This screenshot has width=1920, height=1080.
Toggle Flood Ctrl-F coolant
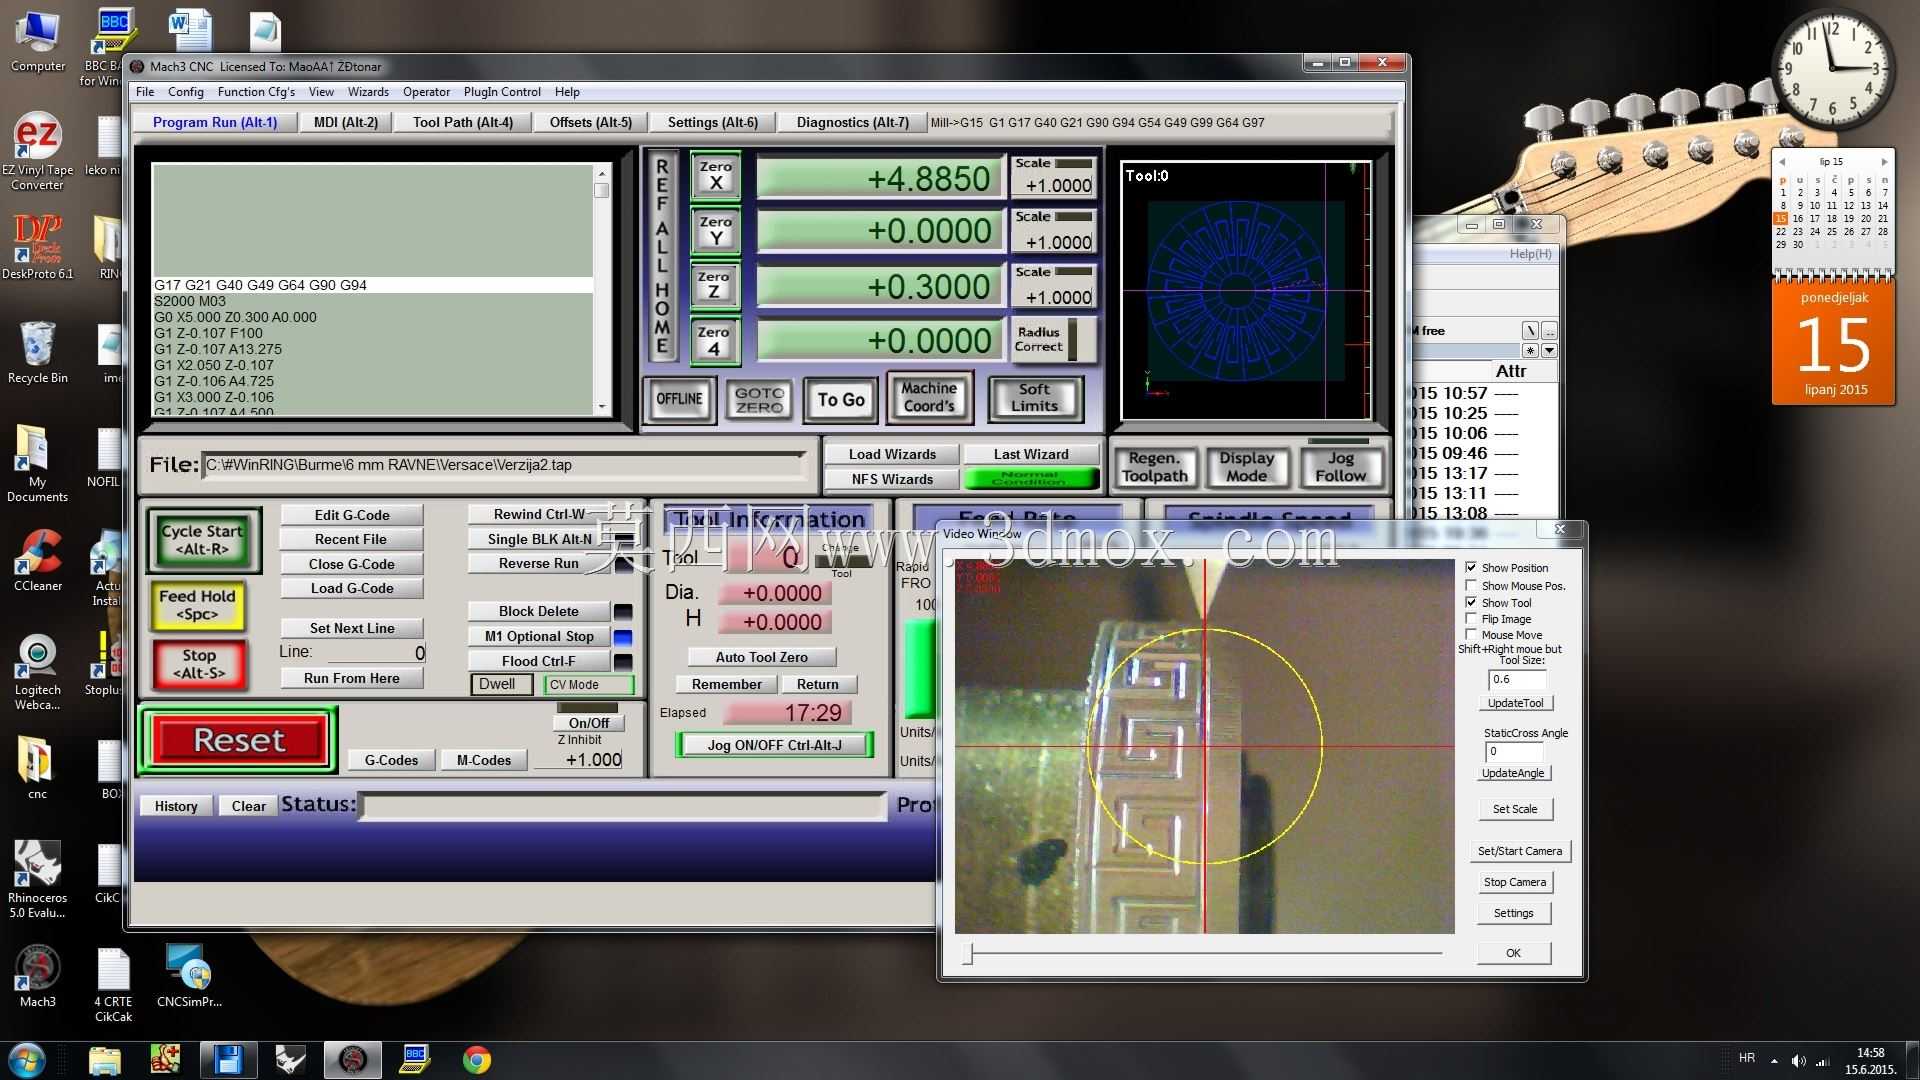539,661
